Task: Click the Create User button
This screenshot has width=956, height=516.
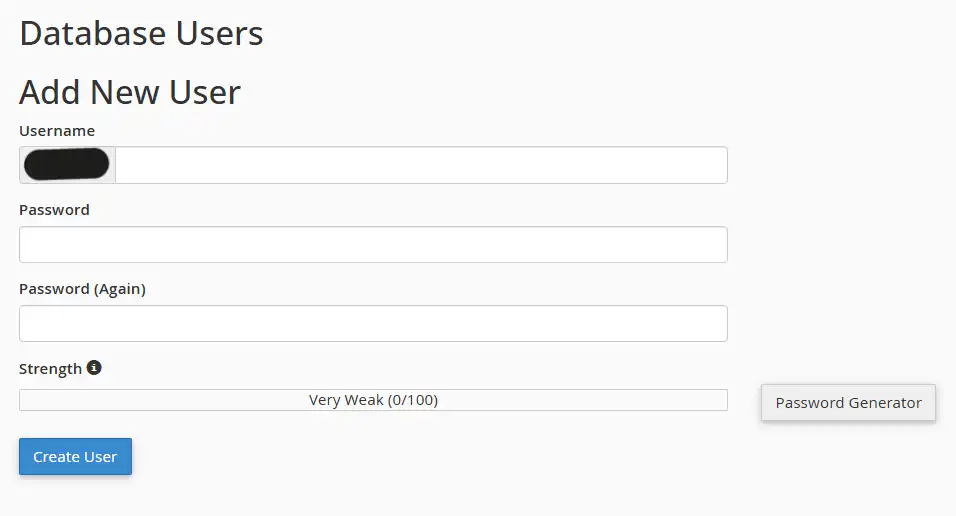Action: 76,456
